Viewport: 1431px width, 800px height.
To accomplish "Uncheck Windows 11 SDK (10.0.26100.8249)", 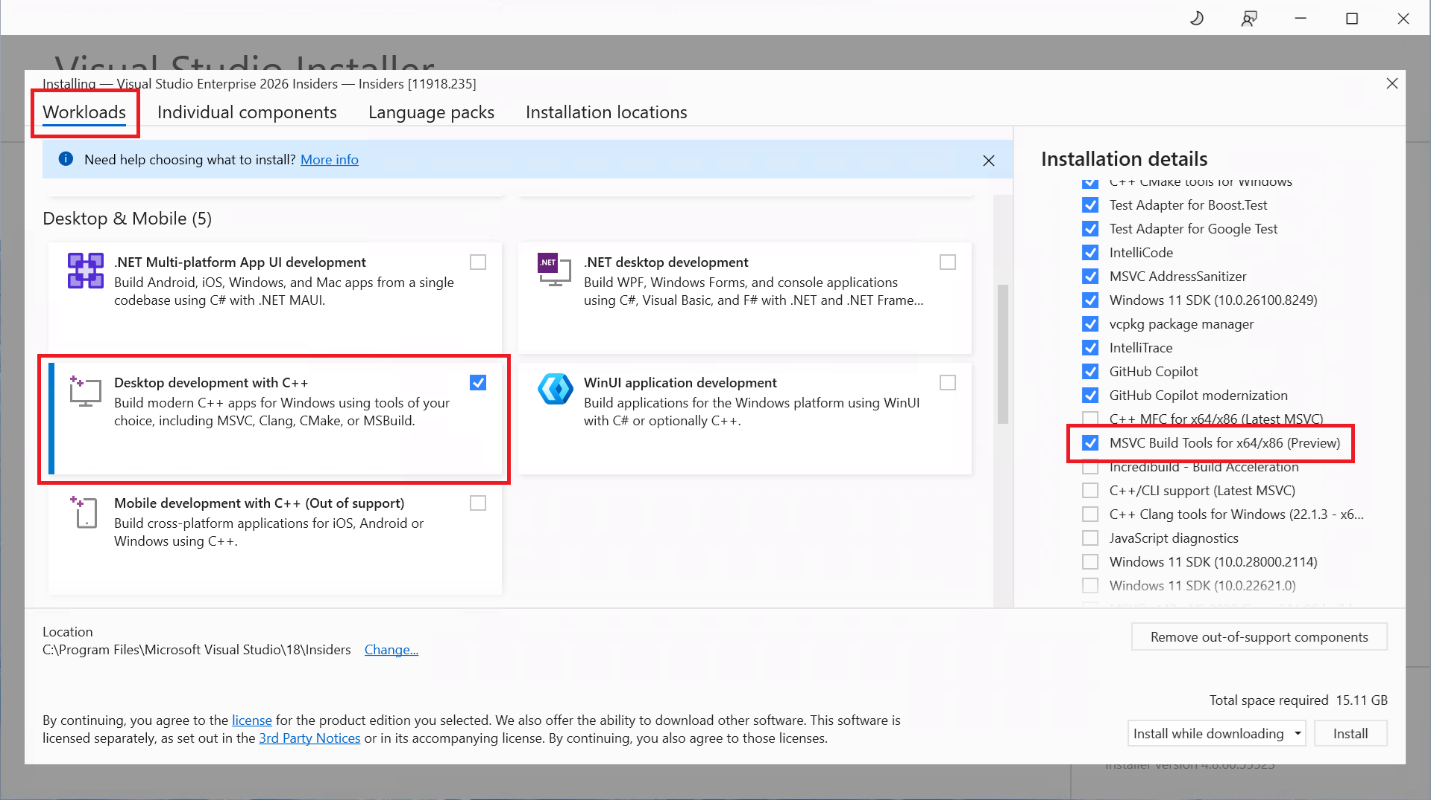I will pyautogui.click(x=1090, y=300).
